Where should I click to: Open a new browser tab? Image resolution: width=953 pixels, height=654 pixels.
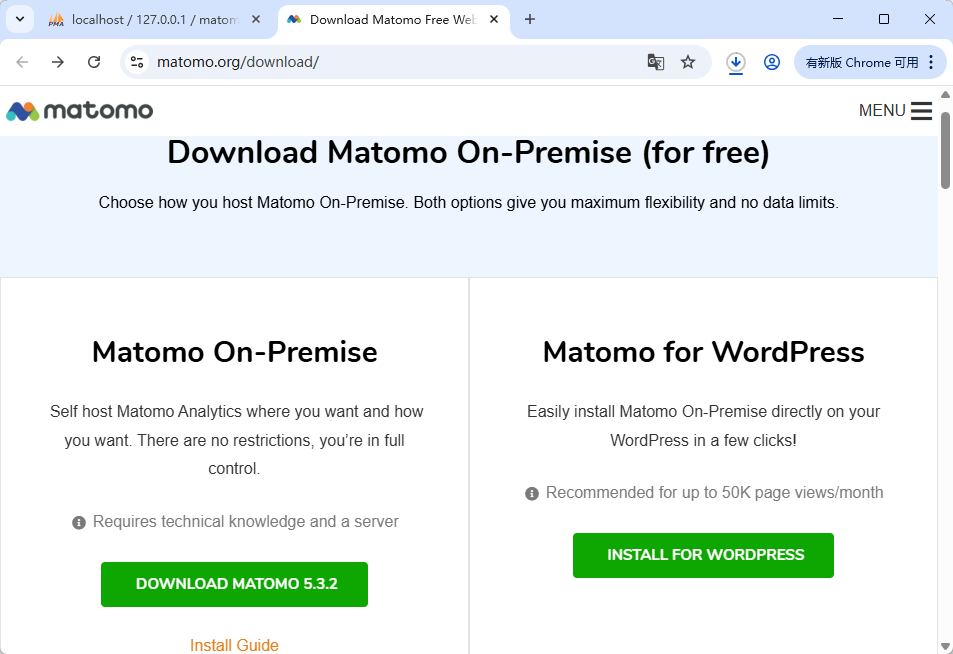click(529, 19)
